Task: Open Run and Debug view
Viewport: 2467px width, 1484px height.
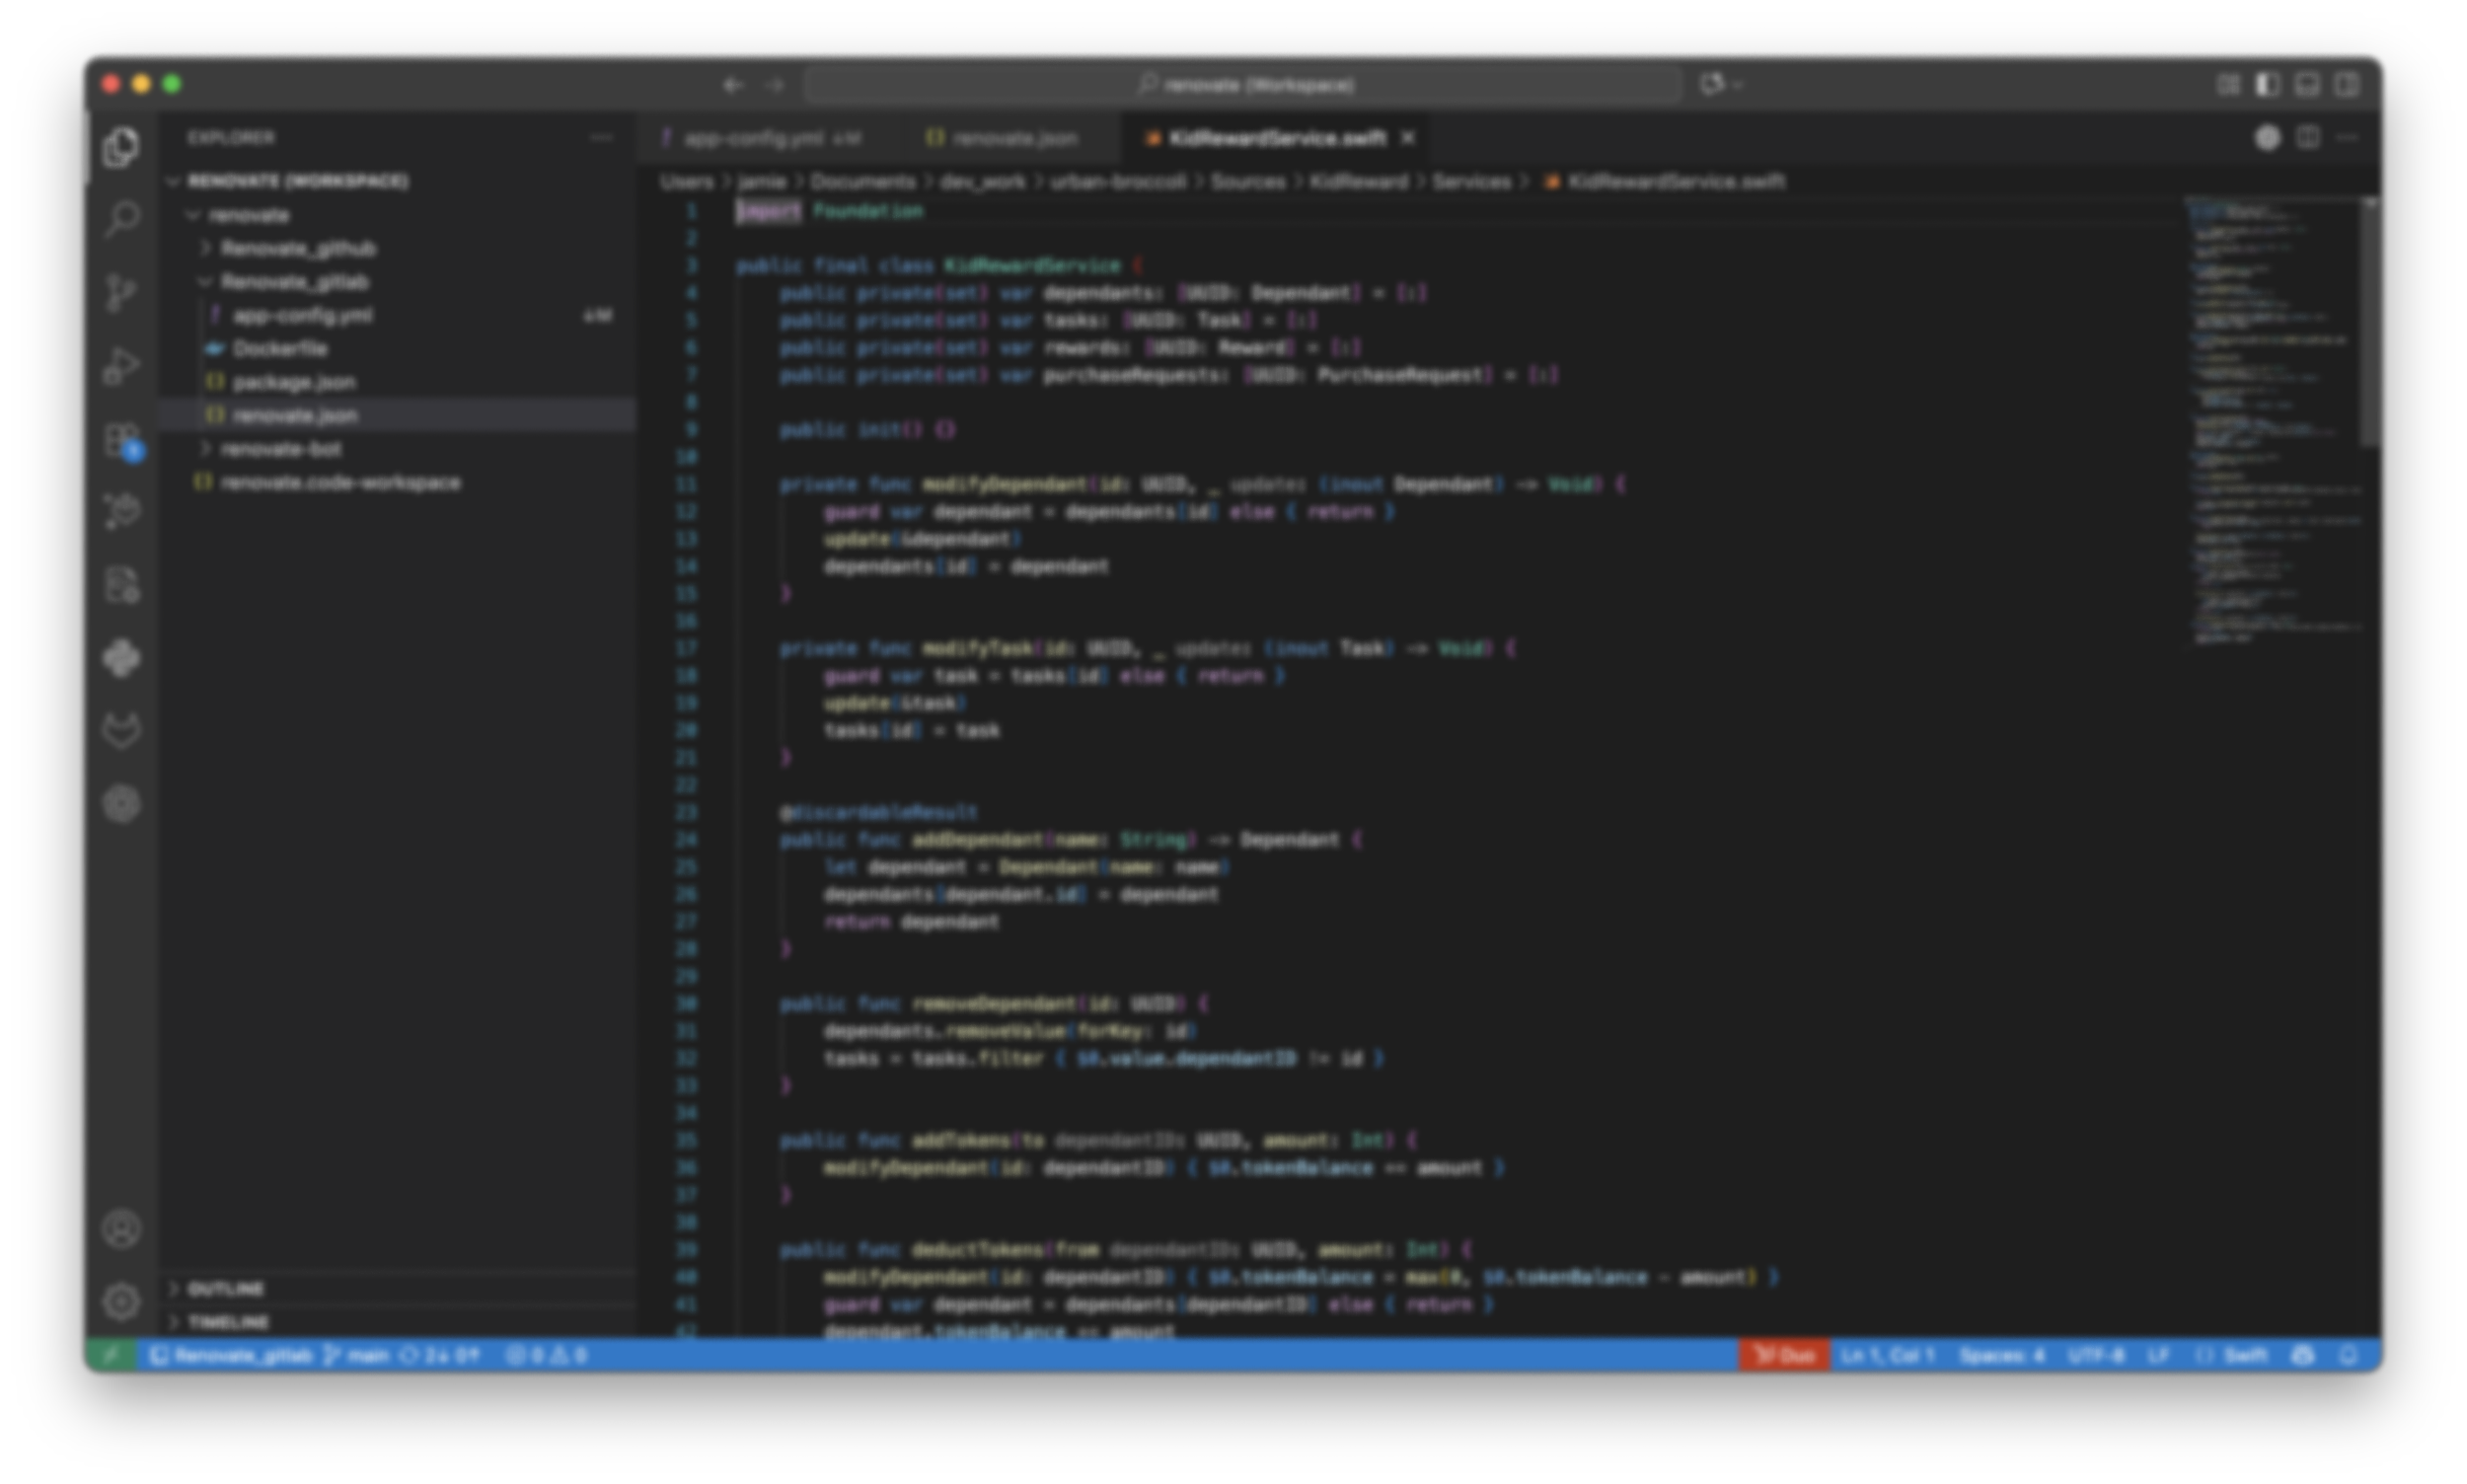Action: pos(122,365)
